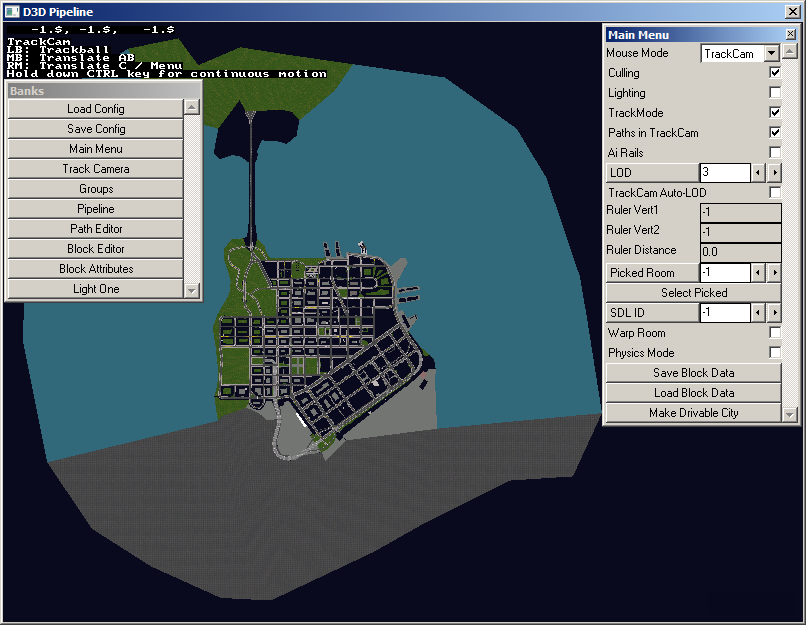Decrease Picked Room with left arrow

pyautogui.click(x=758, y=273)
